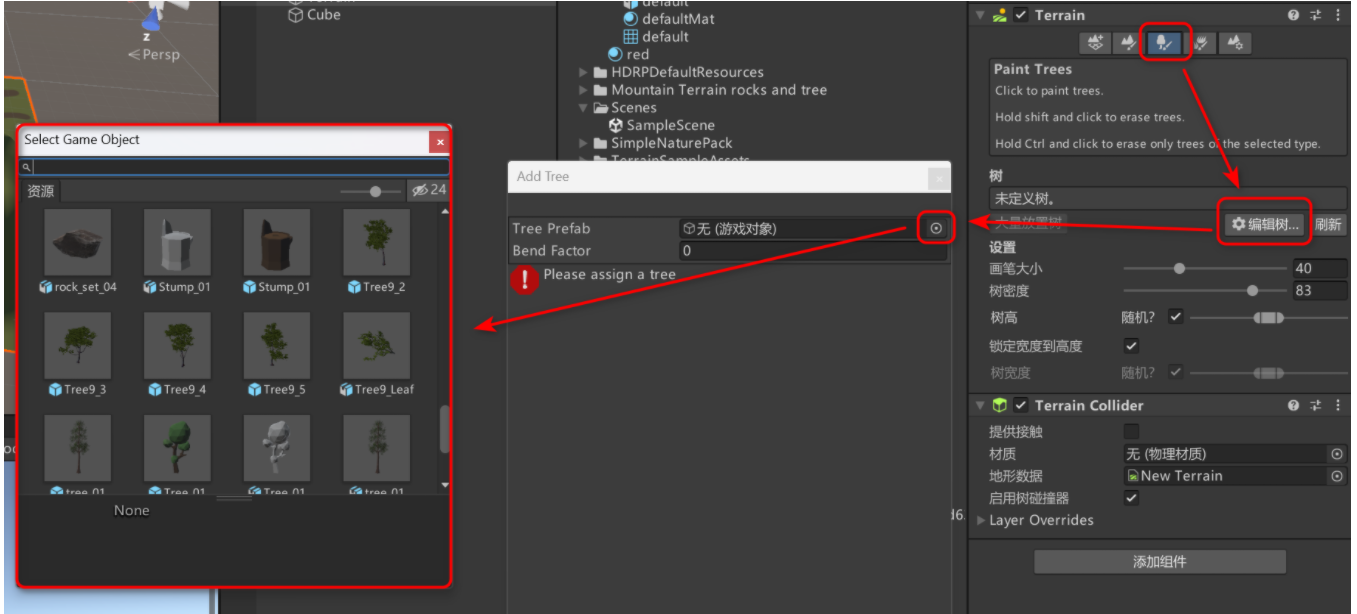Collapse the Terrain Collider foldout arrow
Screen dimensions: 1357x614
980,405
